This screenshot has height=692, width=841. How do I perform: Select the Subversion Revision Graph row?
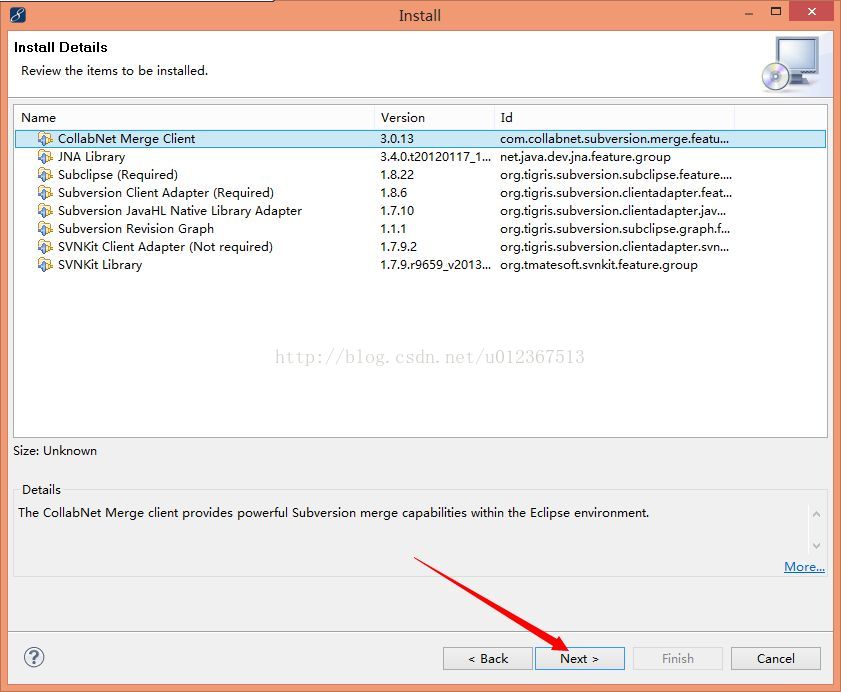tap(420, 229)
